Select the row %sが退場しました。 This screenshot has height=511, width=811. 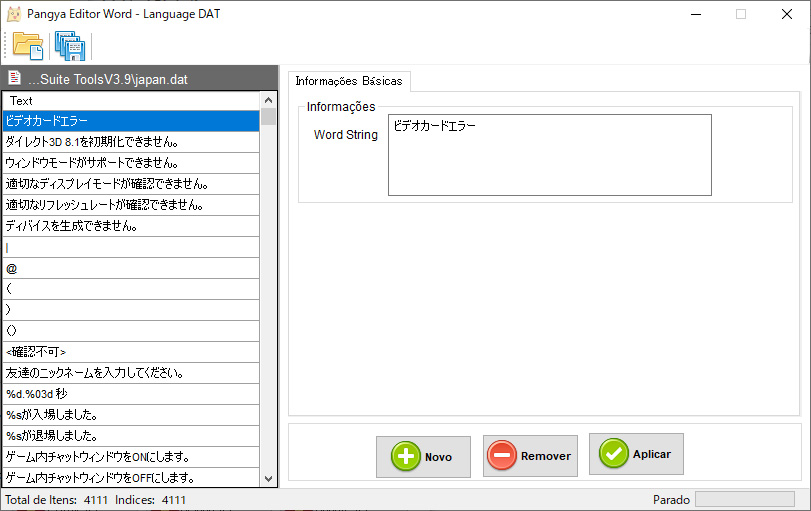tap(131, 436)
